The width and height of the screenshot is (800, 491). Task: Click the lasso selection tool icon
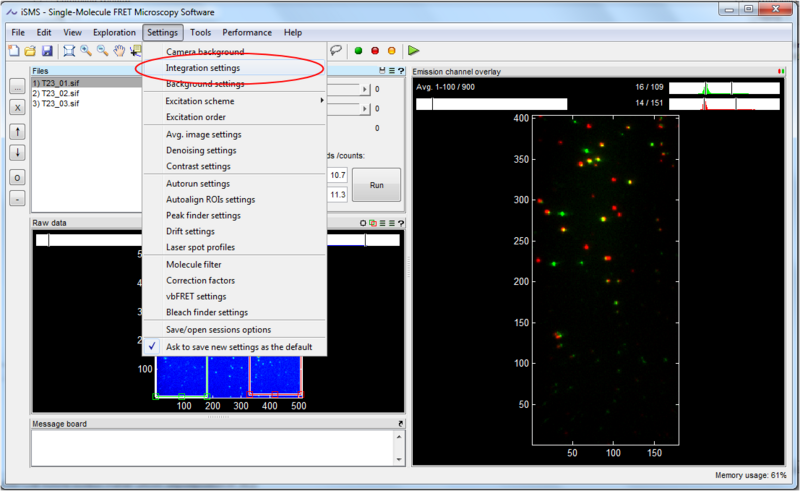point(336,50)
